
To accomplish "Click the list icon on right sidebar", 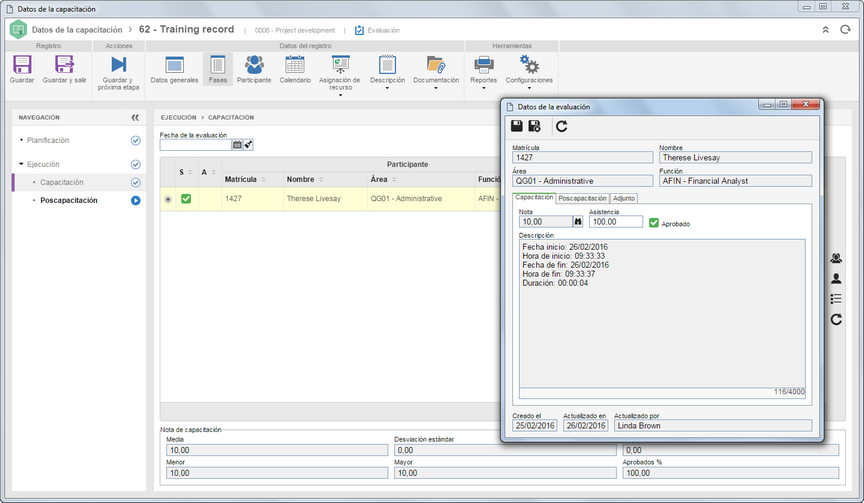I will (836, 299).
